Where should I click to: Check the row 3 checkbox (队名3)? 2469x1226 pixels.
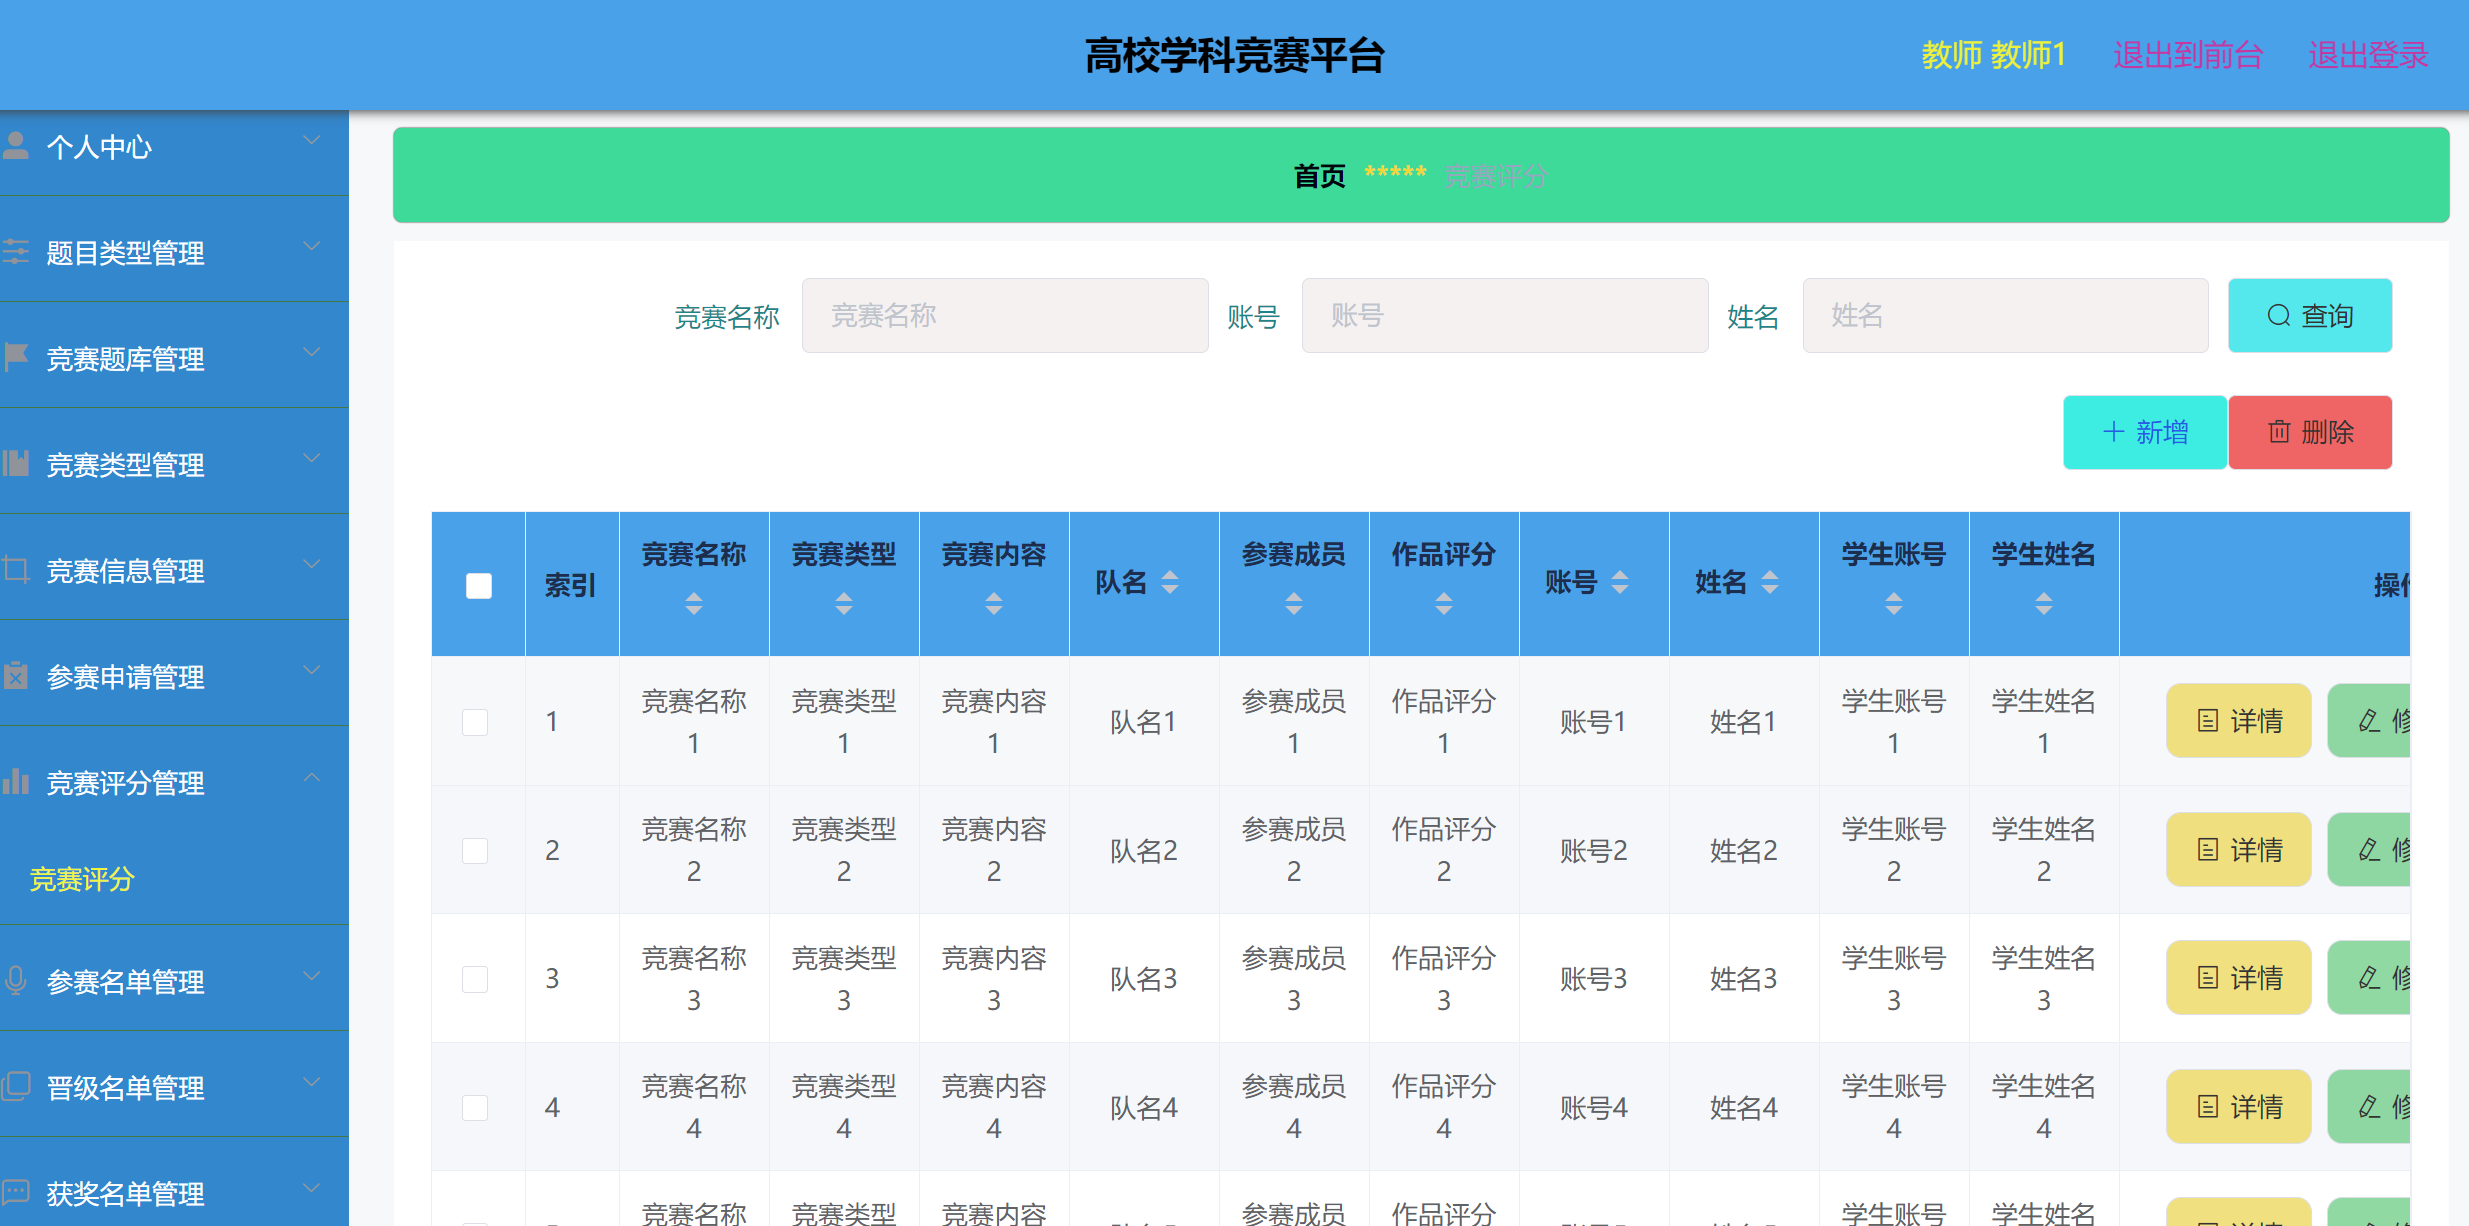(x=475, y=979)
